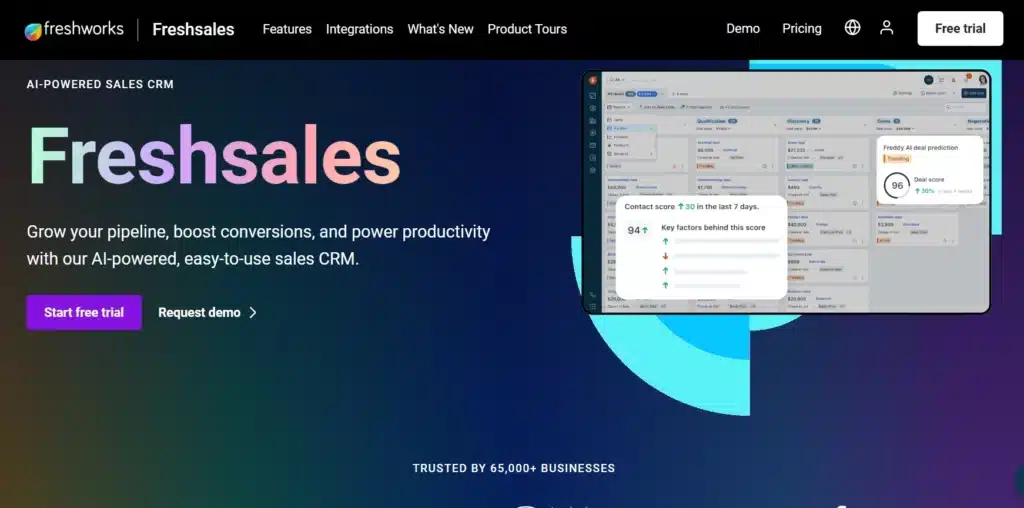Click the user account login icon
This screenshot has height=508, width=1024.
pos(886,27)
